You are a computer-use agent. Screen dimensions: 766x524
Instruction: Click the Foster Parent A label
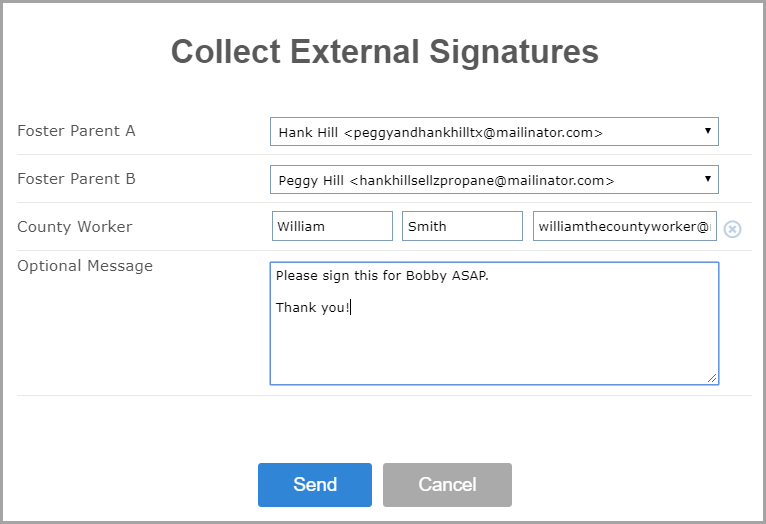pyautogui.click(x=76, y=131)
